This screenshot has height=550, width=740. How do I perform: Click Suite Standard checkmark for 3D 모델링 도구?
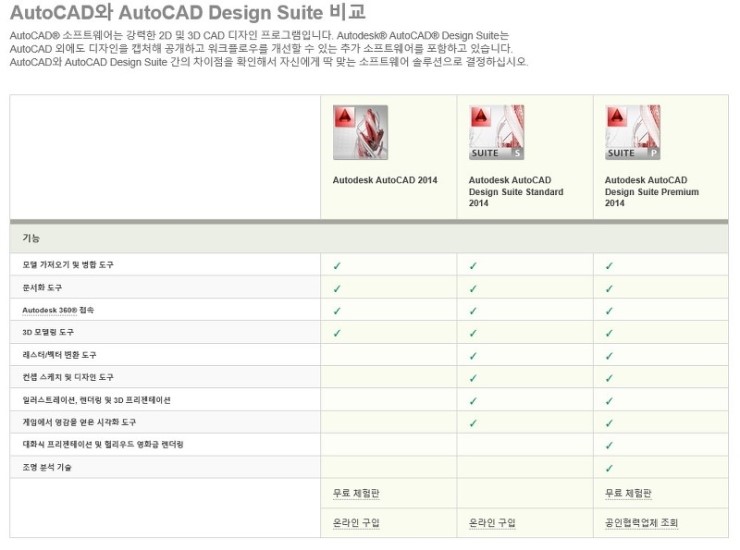[473, 333]
